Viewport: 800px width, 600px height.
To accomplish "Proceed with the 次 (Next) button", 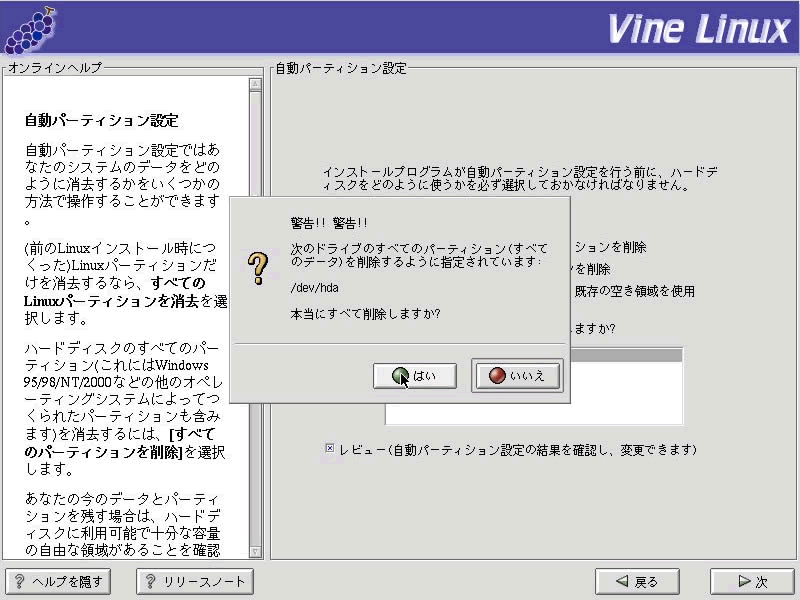I will 753,581.
